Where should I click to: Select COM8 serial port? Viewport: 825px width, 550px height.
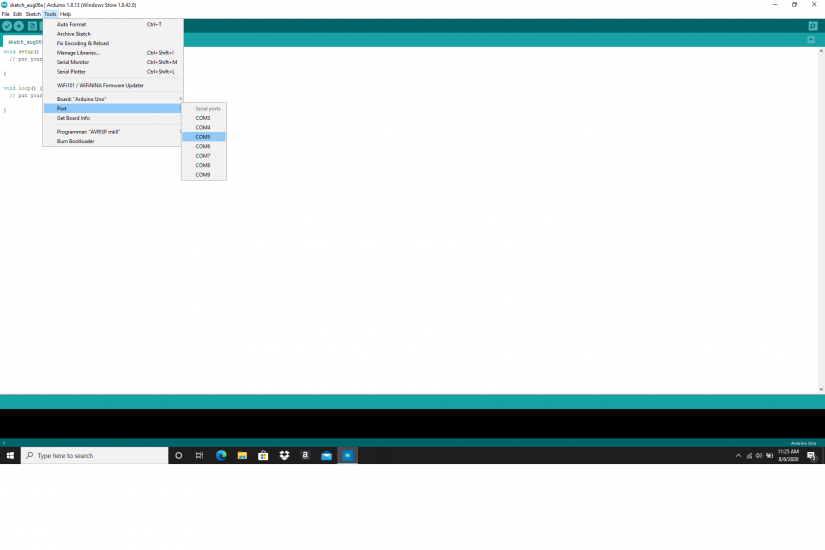pyautogui.click(x=204, y=165)
